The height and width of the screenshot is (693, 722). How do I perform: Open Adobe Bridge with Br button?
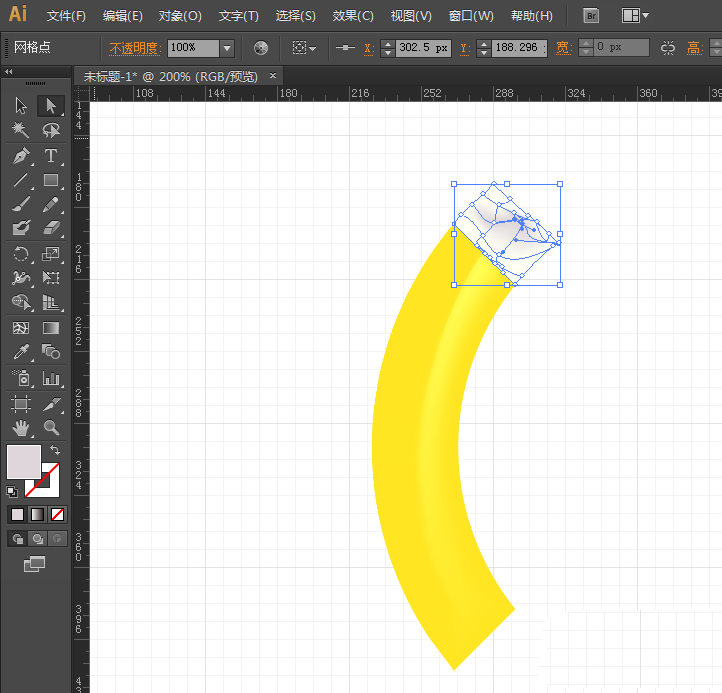(x=591, y=16)
